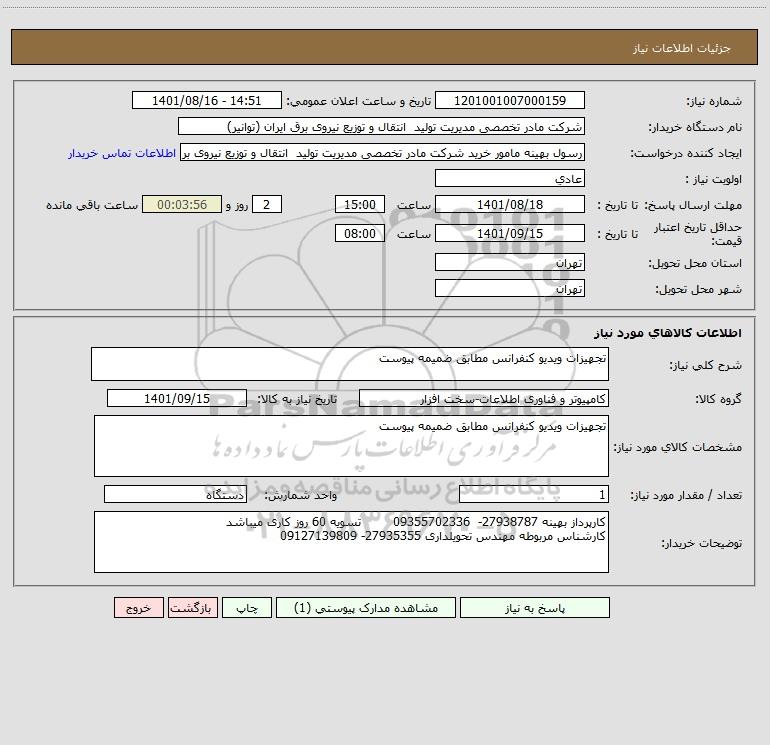Click the تعداد / مقدار مورد نیاز label
Viewport: 770px width, 745px height.
click(x=686, y=496)
